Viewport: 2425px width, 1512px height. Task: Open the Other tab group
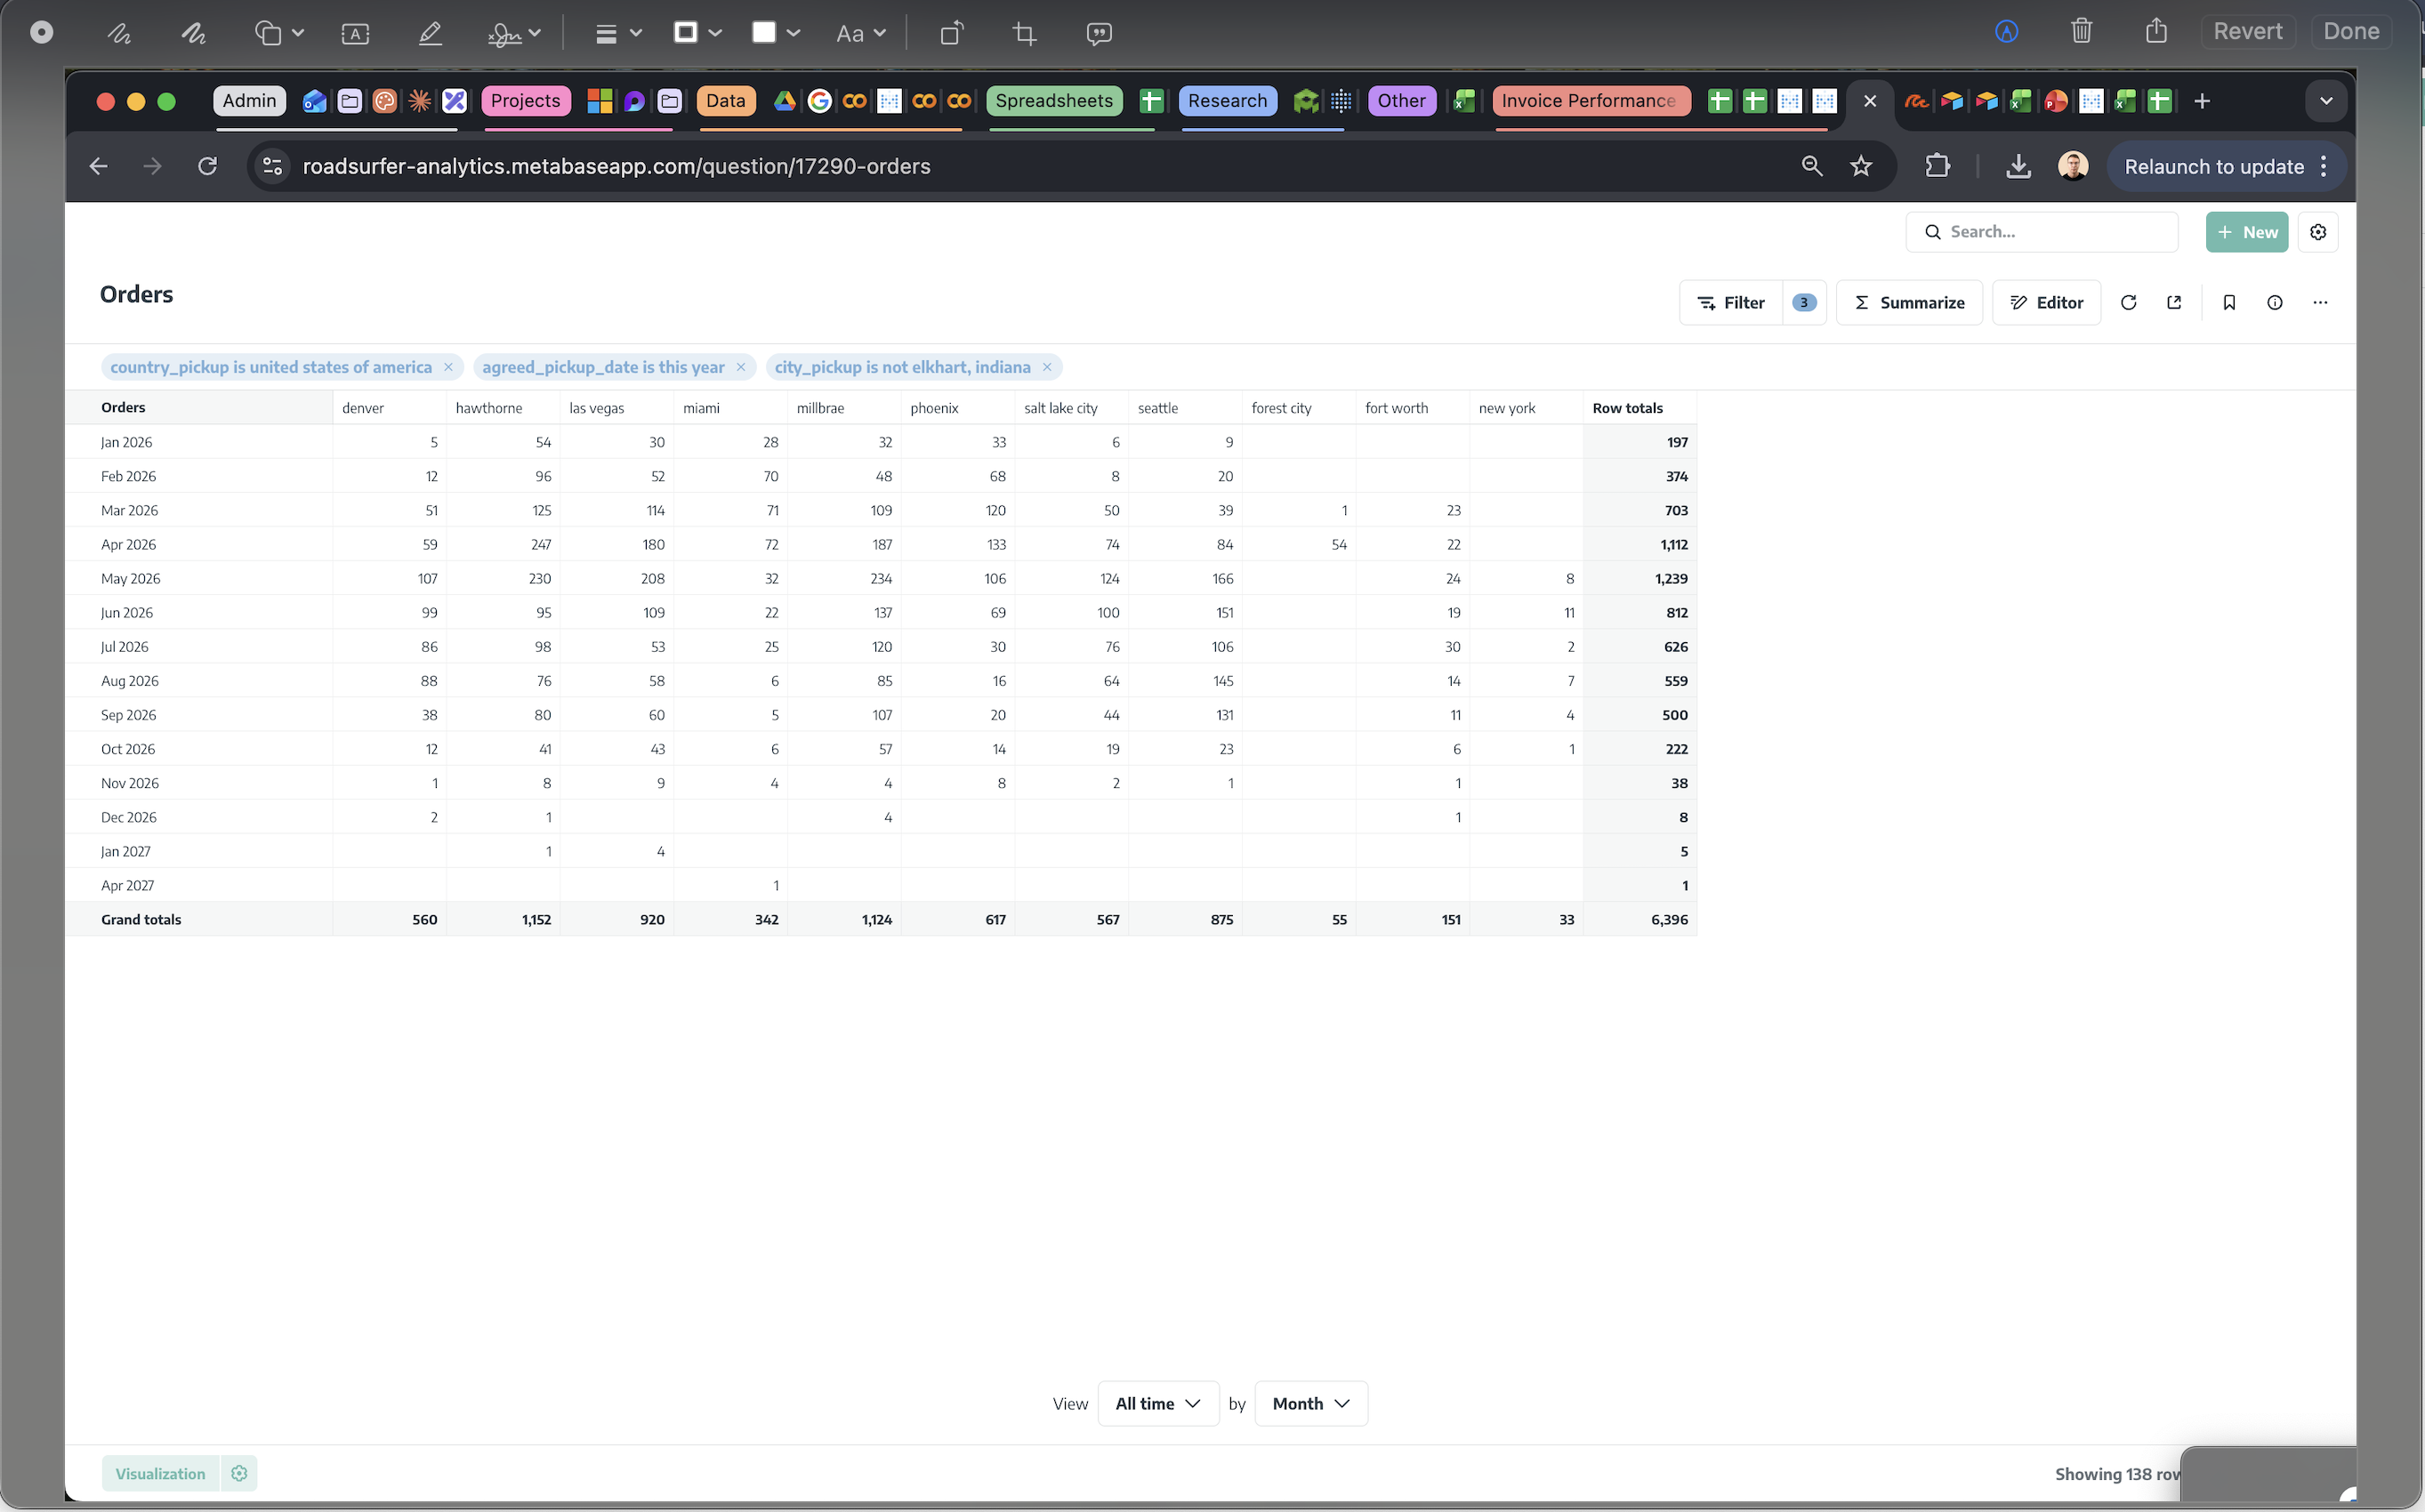(1401, 101)
